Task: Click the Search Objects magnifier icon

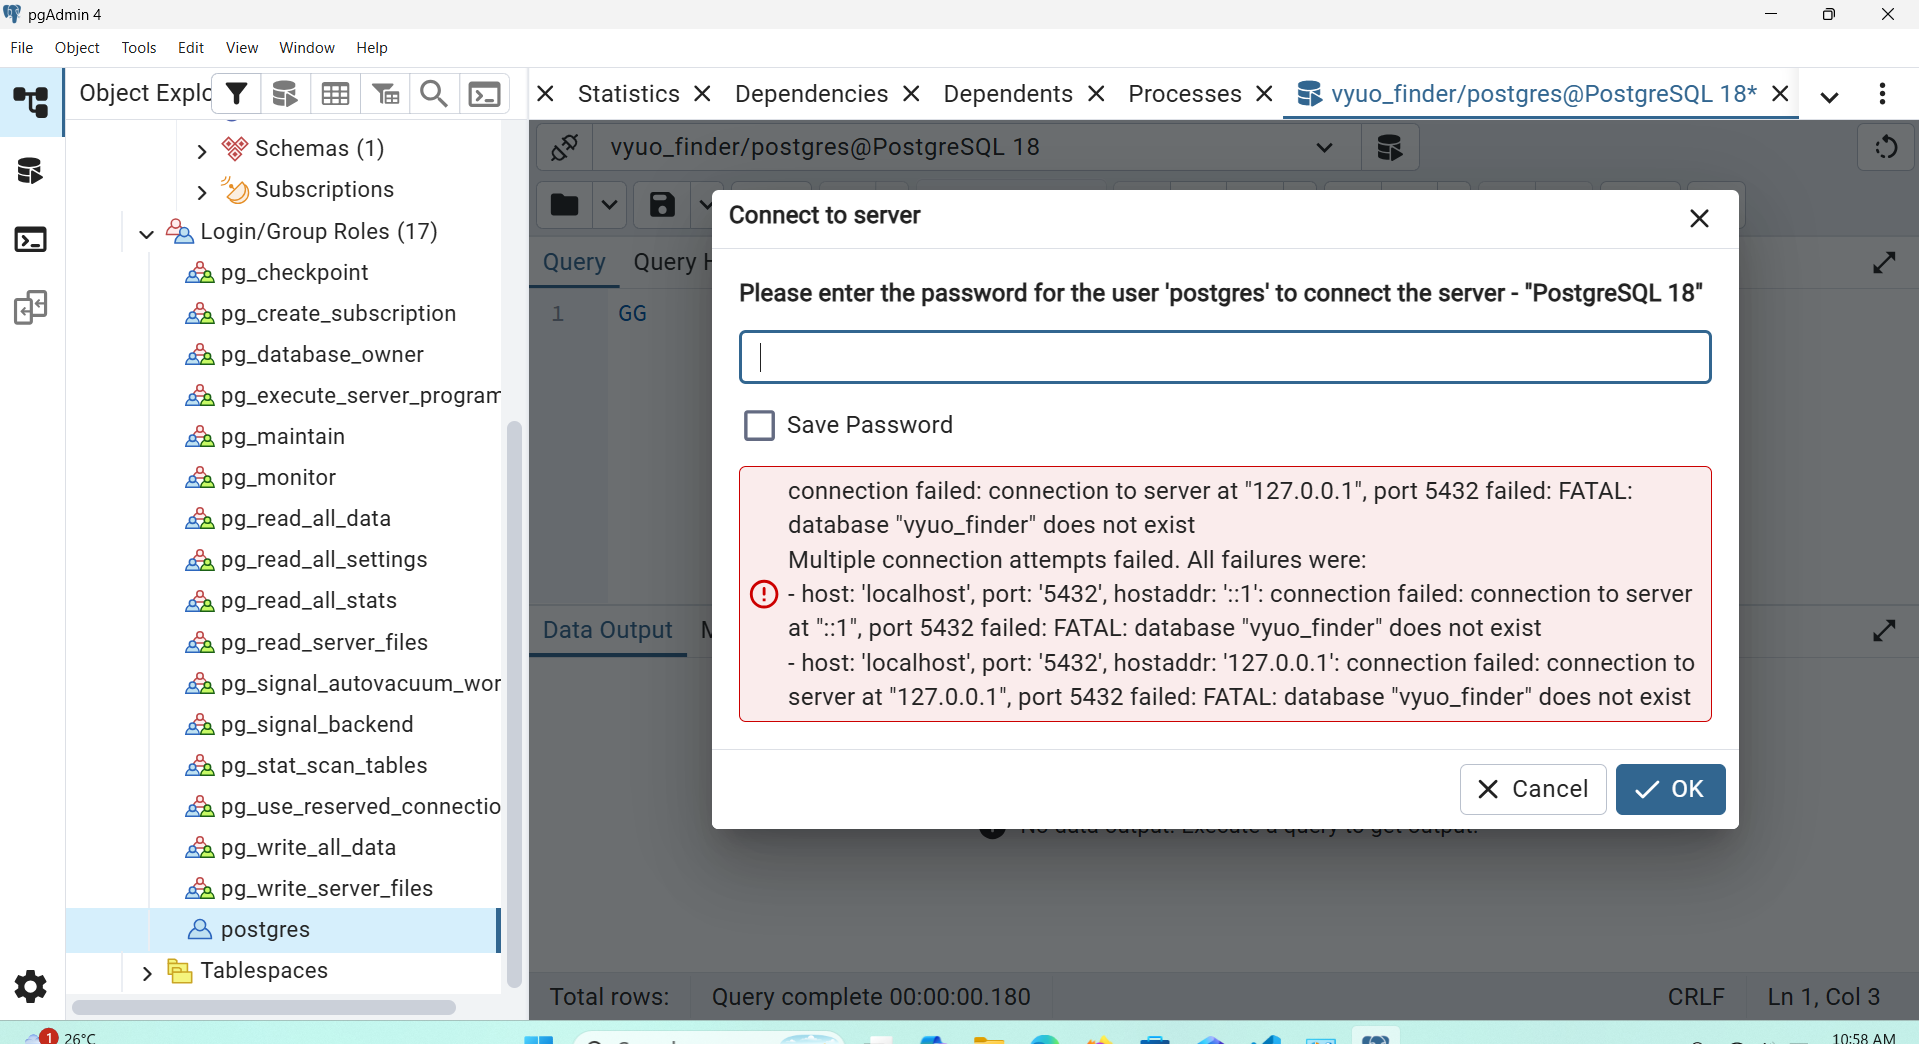Action: 434,94
